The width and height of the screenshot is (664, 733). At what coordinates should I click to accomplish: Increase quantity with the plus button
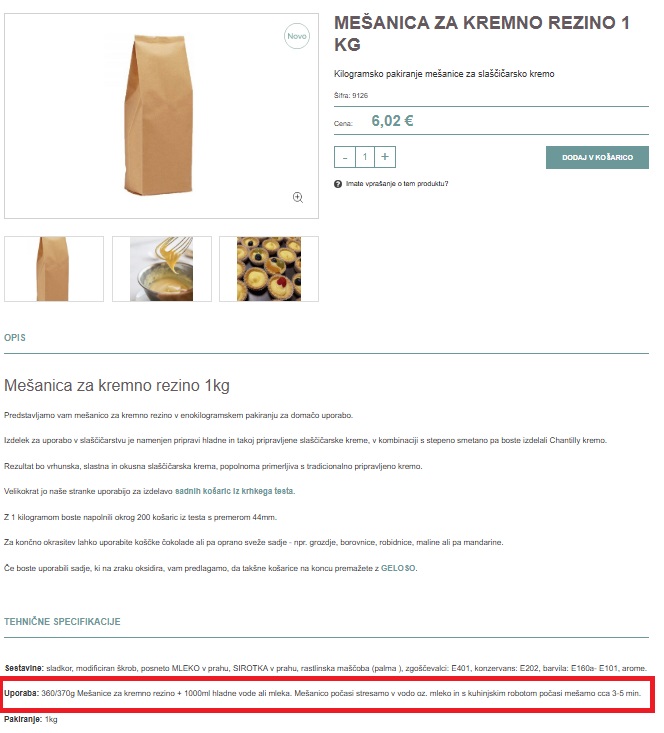(x=385, y=157)
